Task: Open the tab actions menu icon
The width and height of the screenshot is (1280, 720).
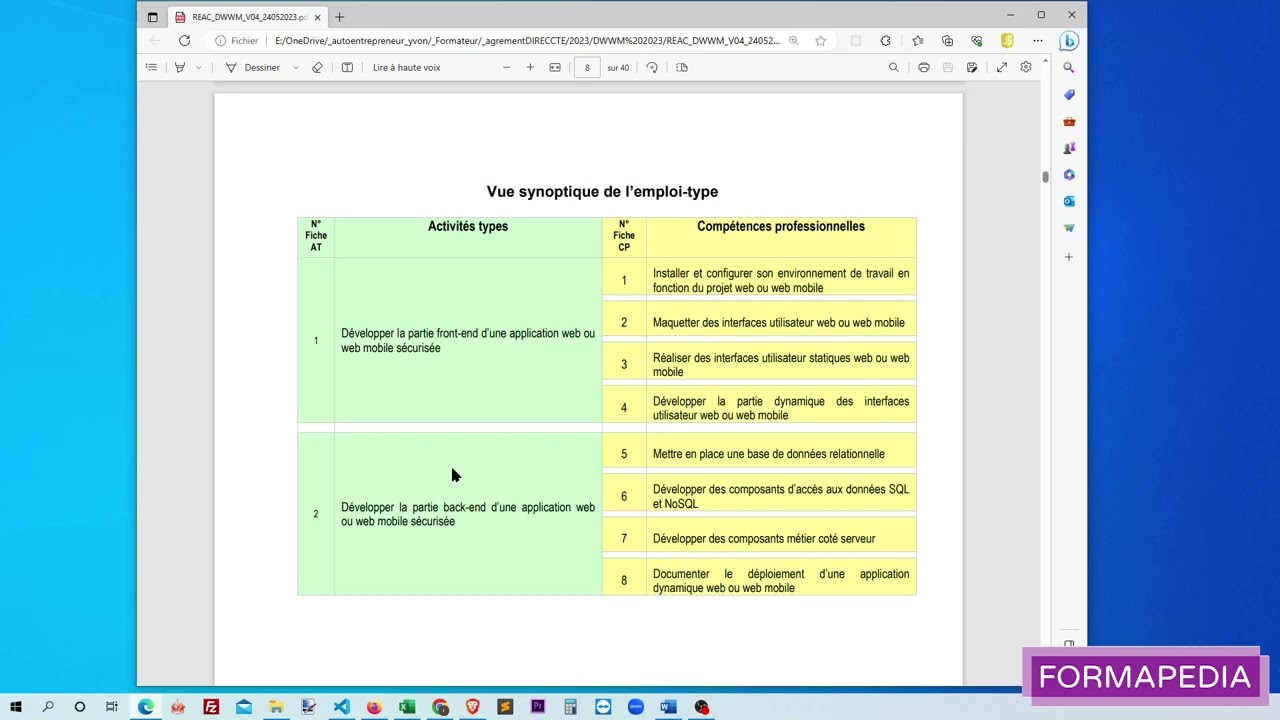Action: coord(152,17)
